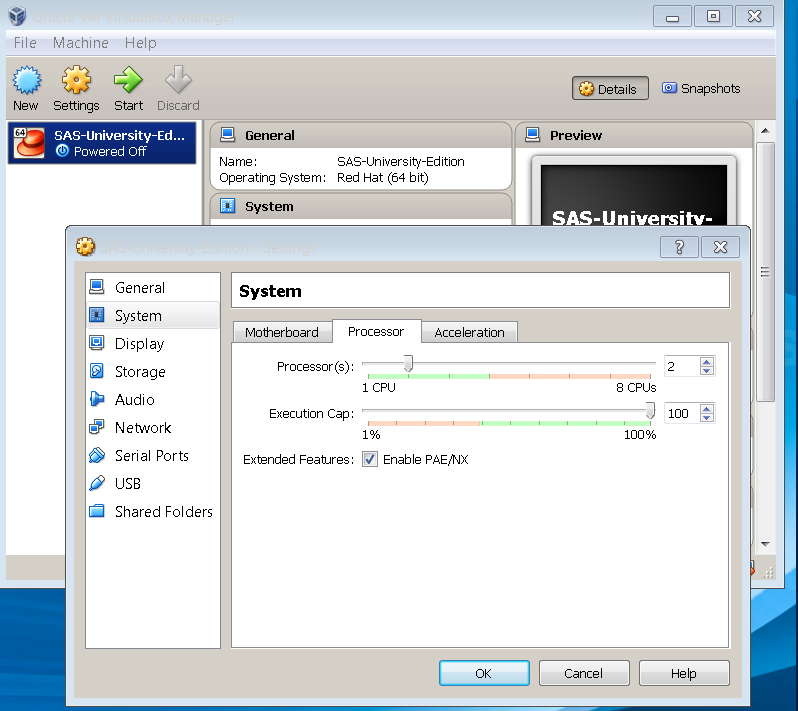Click OK to confirm settings
798x711 pixels.
(x=484, y=673)
